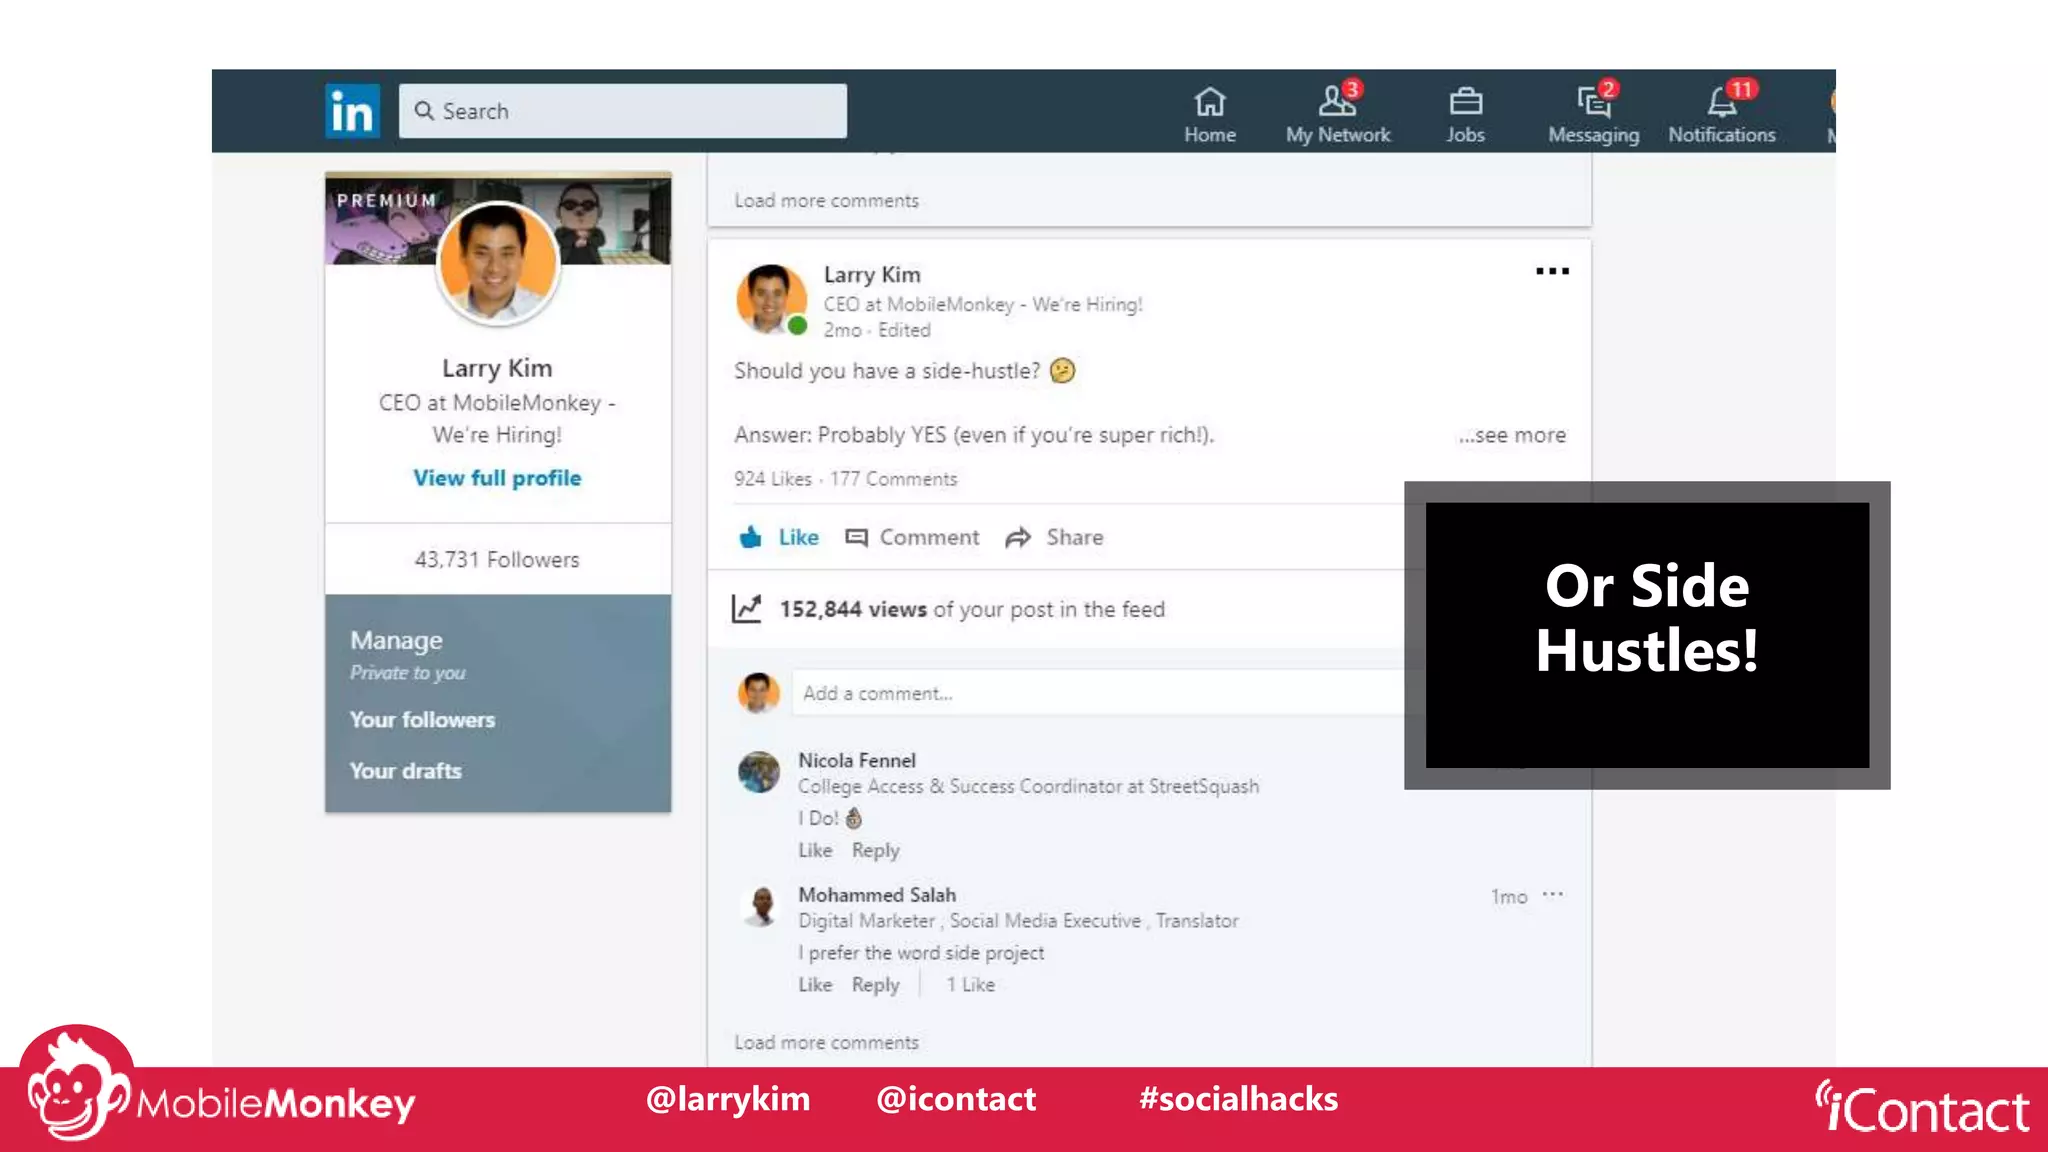Click the thumbs-up Like icon on post
Screen dimensions: 2048x1152
[750, 537]
